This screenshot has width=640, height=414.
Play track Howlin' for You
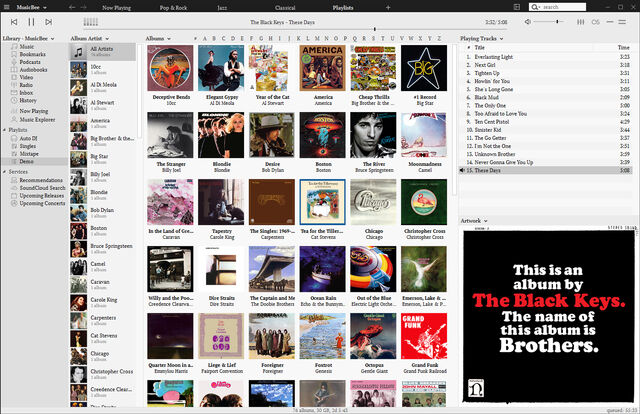[x=545, y=81]
